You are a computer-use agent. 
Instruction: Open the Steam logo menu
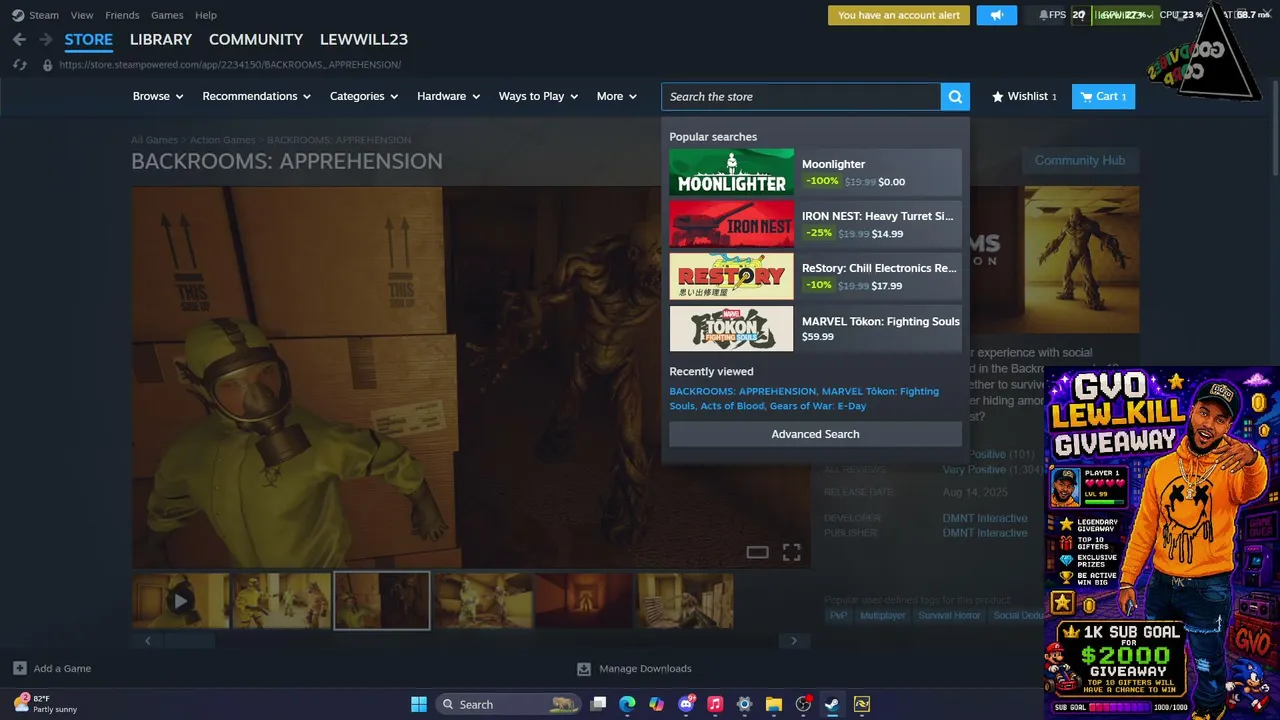click(x=18, y=15)
